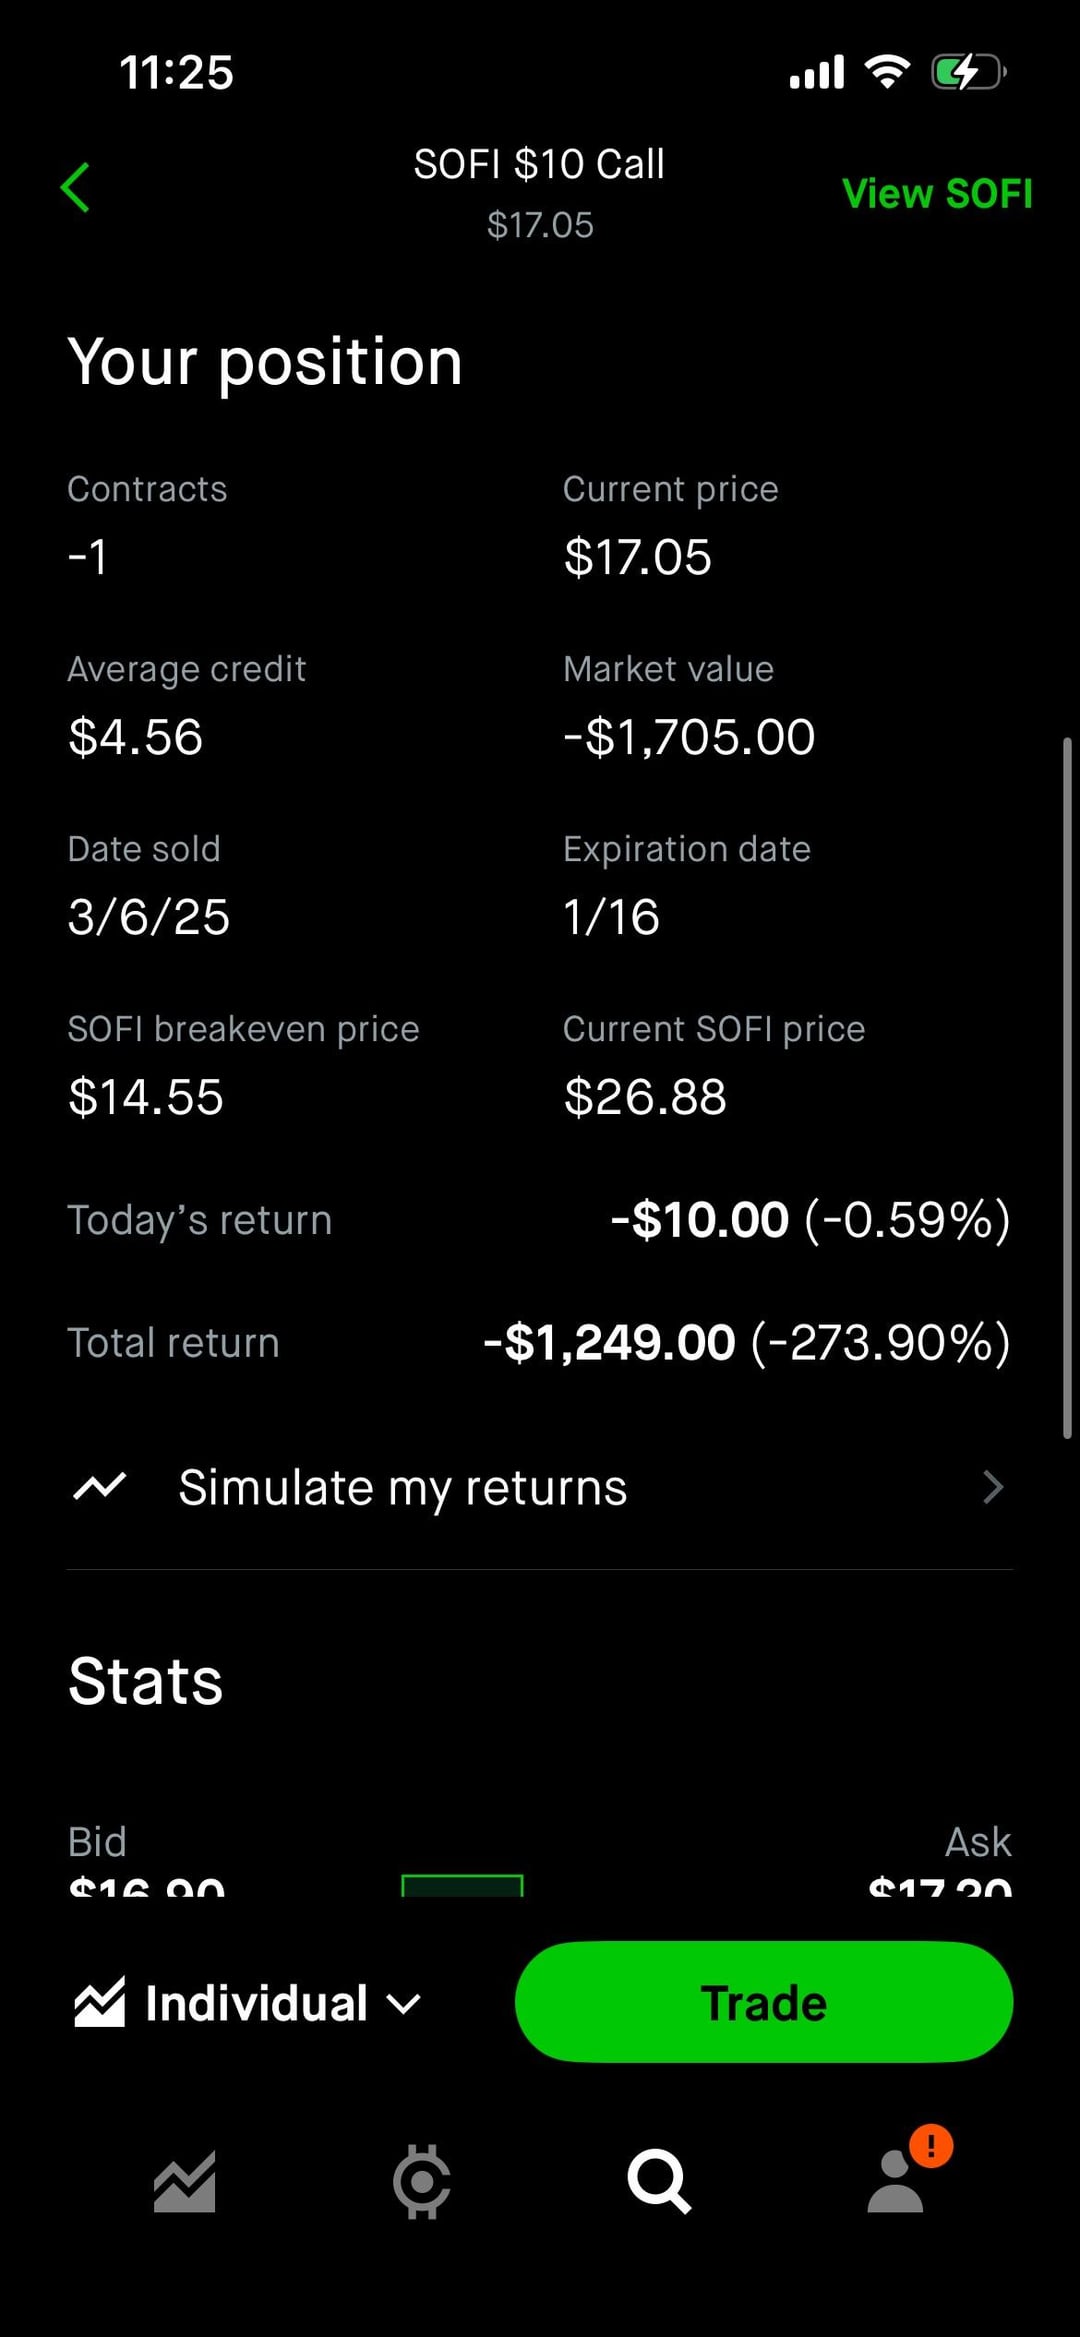The image size is (1080, 2337).
Task: Open the investing chart tab icon
Action: (x=184, y=2181)
